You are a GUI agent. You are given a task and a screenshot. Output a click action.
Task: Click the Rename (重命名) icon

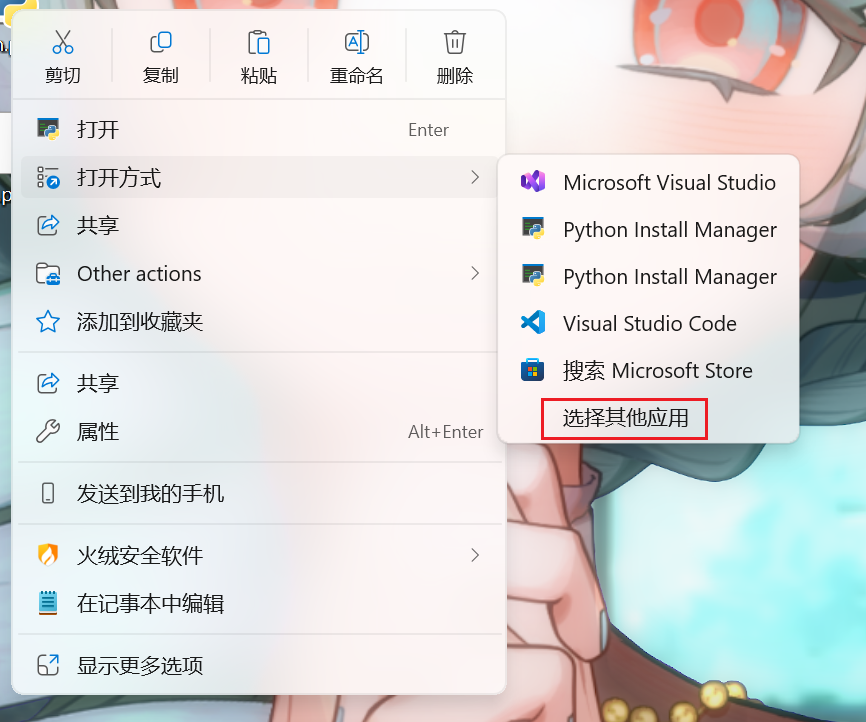tap(356, 42)
